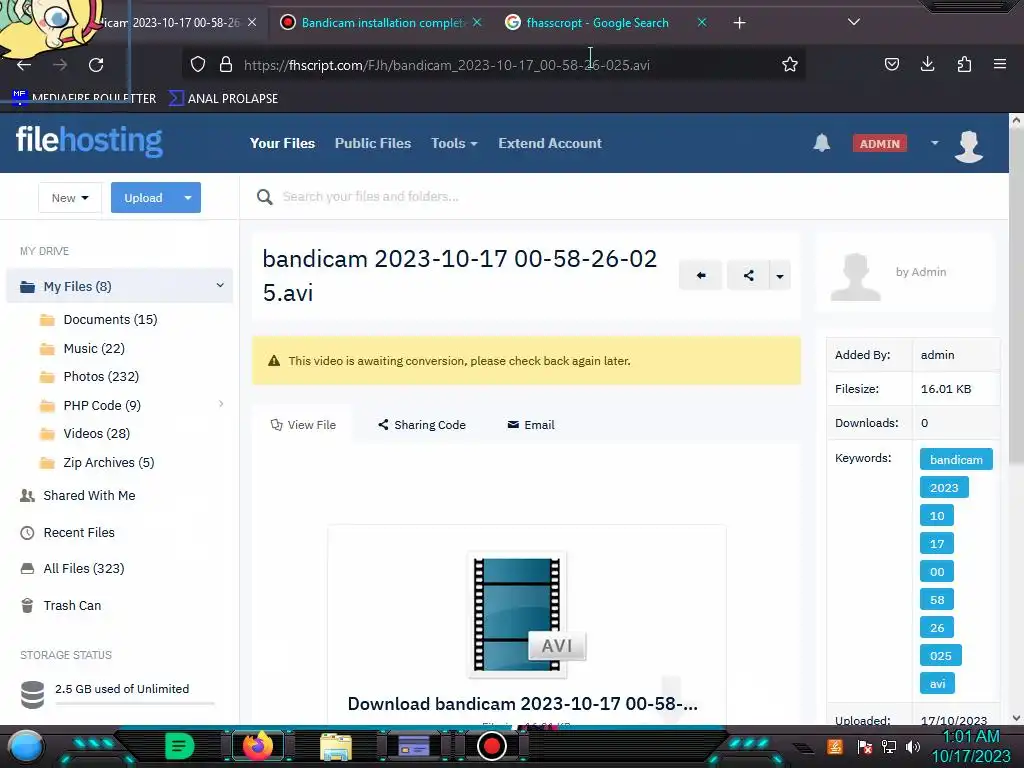Screen dimensions: 1024x768
Task: Click the 025 keyword tag
Action: click(x=940, y=655)
